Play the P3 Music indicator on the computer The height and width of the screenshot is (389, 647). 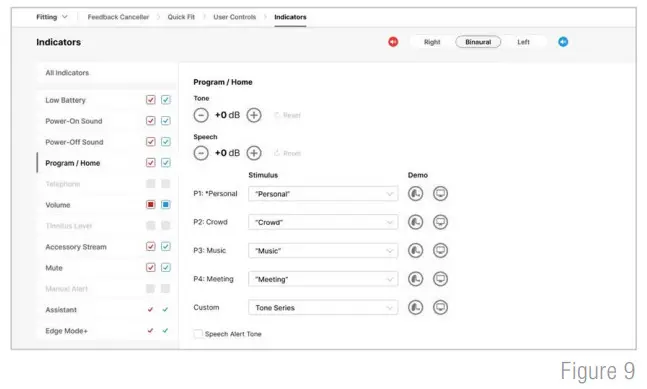440,250
